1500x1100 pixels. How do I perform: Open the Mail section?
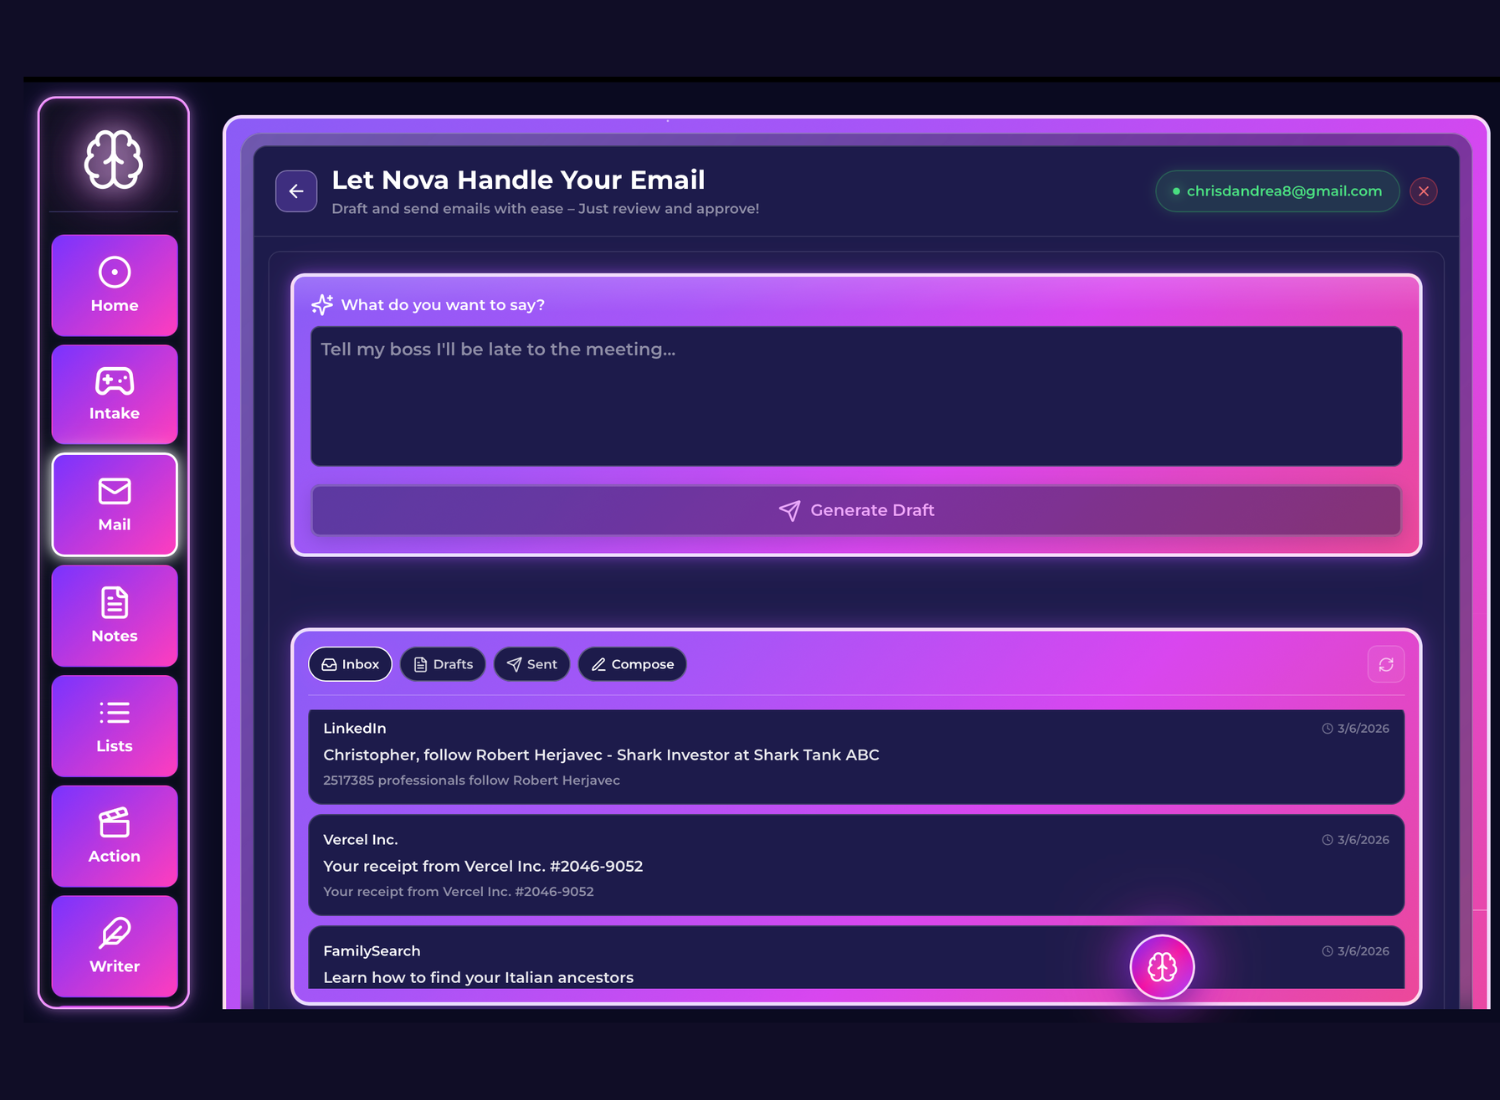114,505
